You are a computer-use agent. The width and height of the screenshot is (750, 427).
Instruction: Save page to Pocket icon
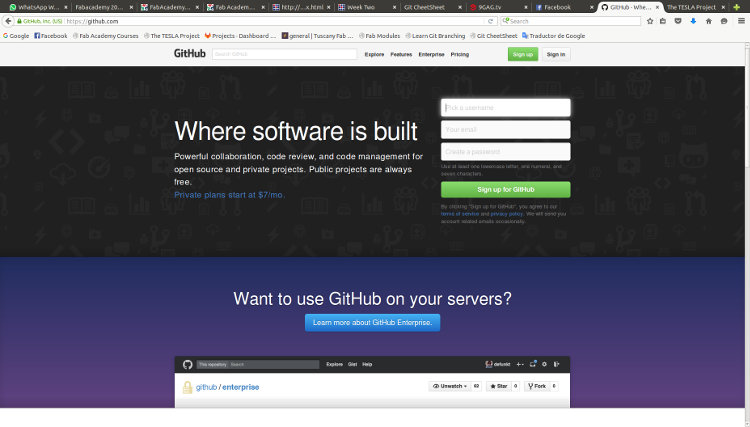tap(678, 21)
